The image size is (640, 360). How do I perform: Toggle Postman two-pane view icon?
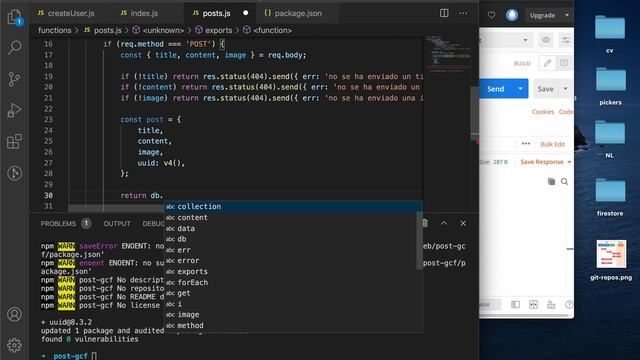(533, 304)
